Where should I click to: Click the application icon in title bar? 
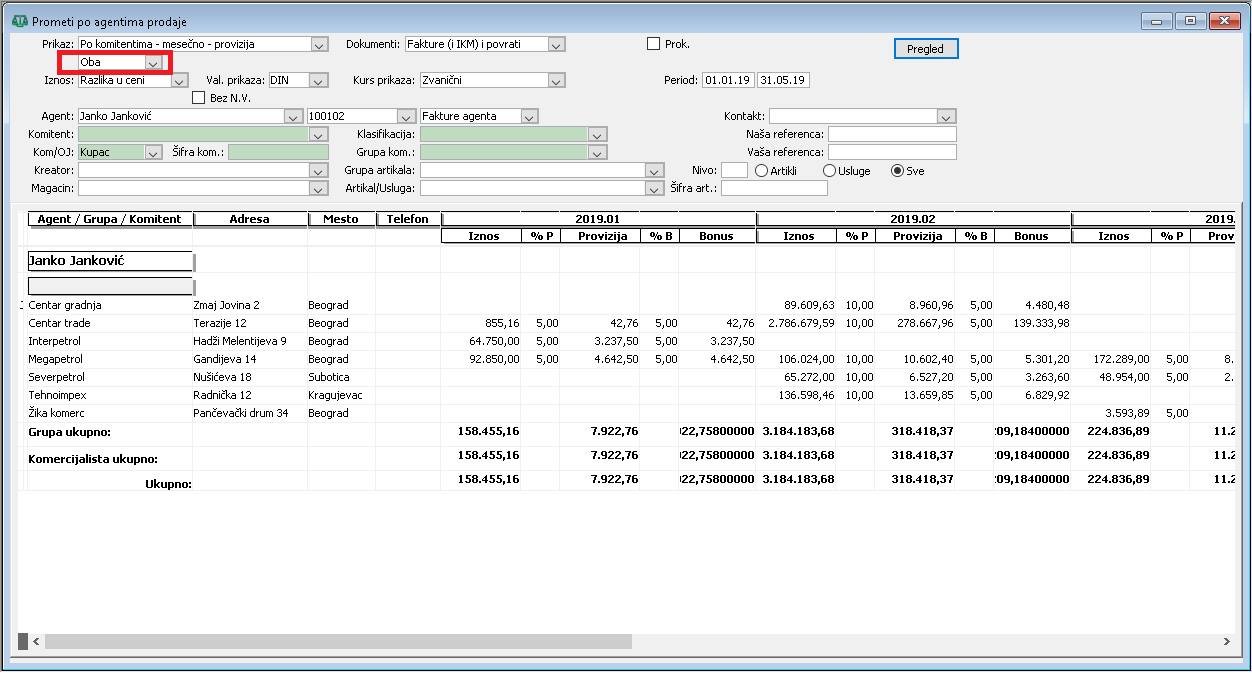click(19, 21)
